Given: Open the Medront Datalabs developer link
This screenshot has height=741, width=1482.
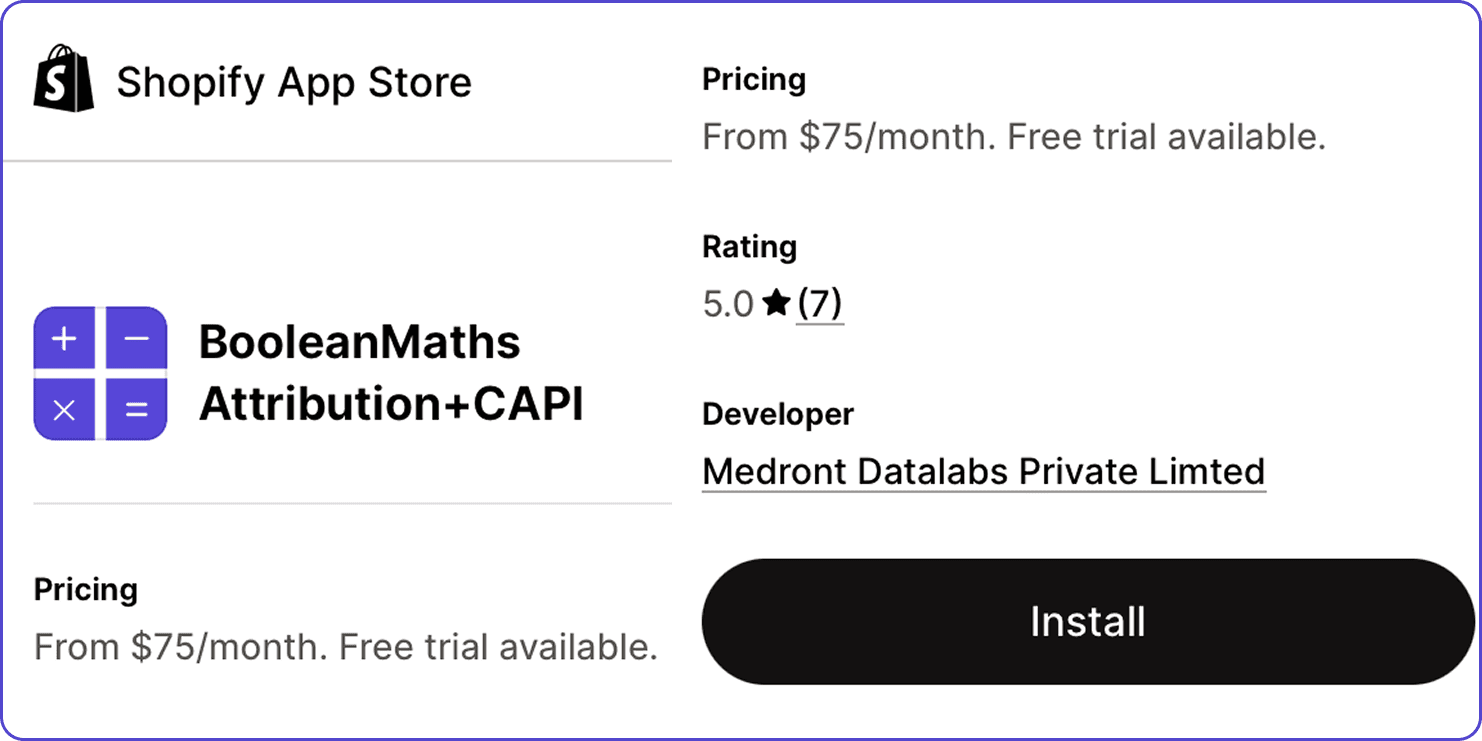Looking at the screenshot, I should coord(983,470).
